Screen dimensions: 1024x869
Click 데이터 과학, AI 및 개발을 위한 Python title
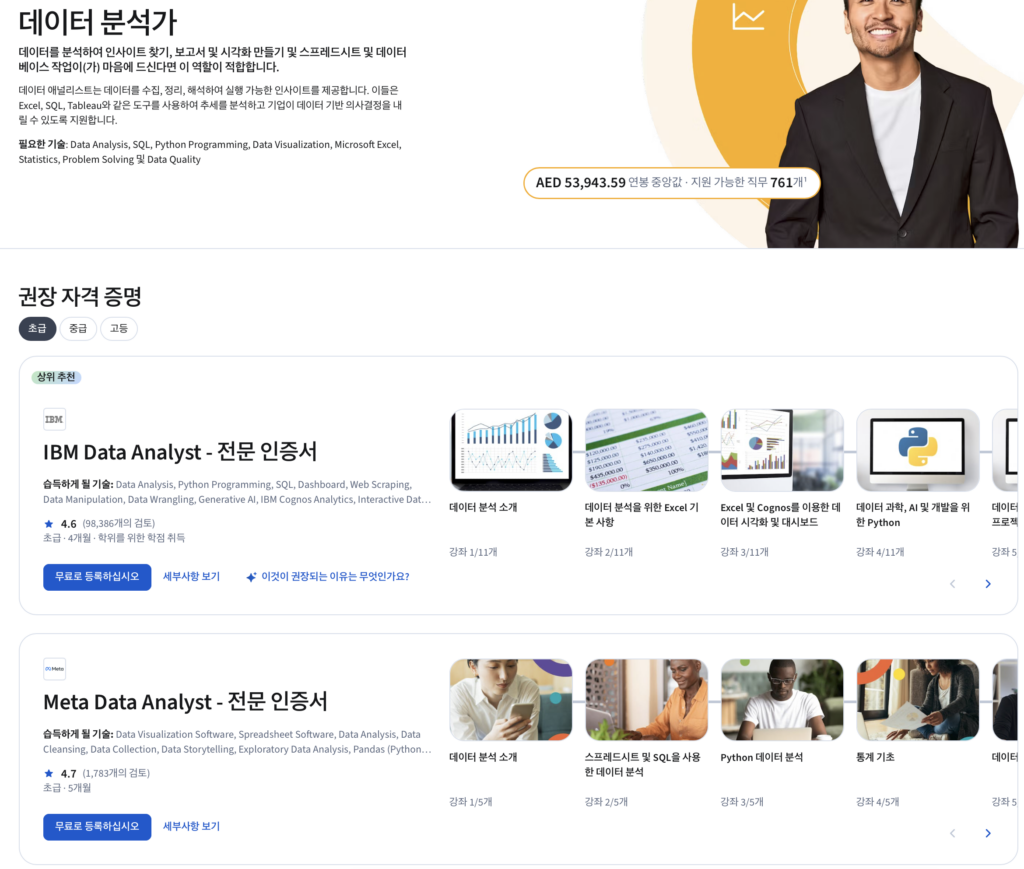913,514
